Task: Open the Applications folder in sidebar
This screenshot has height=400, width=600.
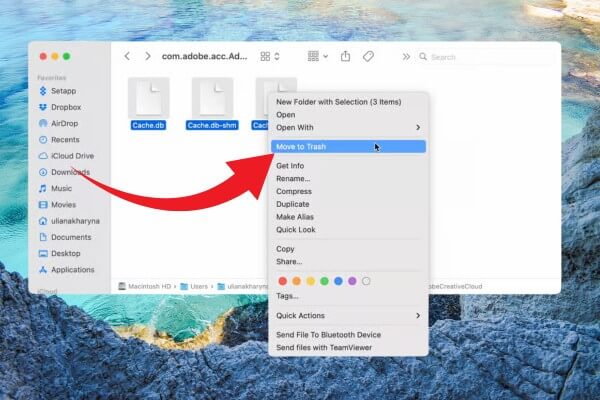Action: point(72,269)
